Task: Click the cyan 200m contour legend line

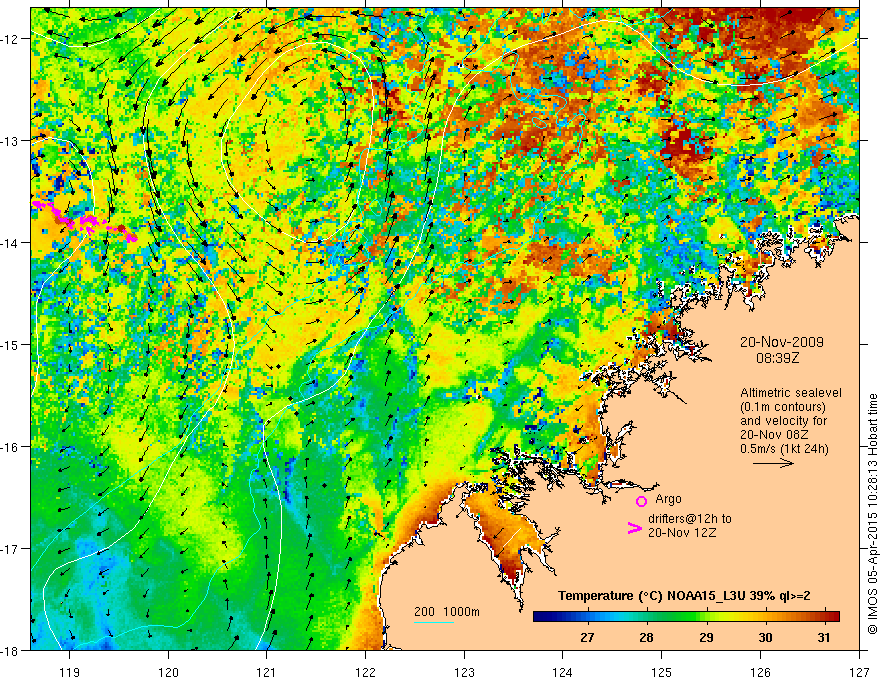Action: point(434,622)
